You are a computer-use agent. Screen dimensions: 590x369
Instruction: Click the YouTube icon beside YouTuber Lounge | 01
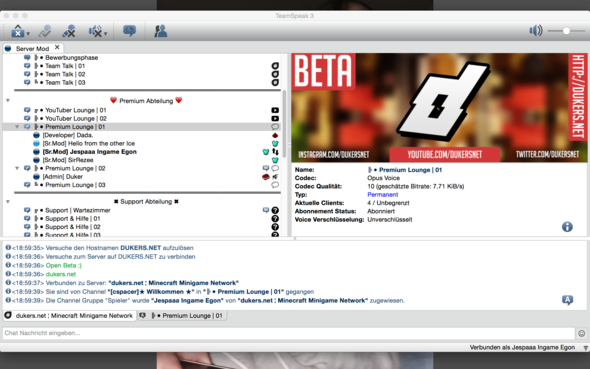[275, 110]
